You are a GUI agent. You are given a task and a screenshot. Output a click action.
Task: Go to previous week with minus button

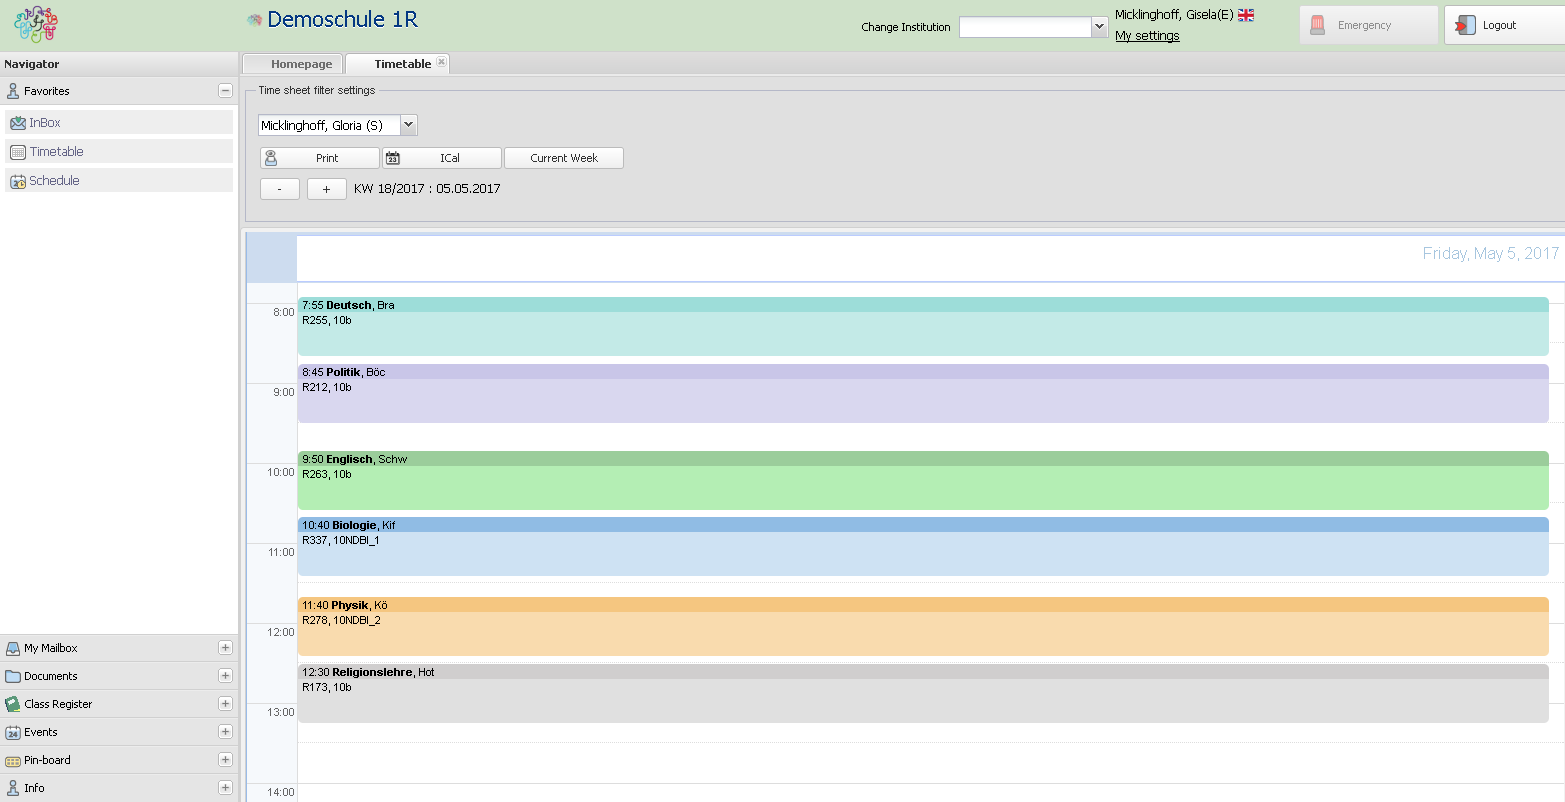[x=280, y=189]
